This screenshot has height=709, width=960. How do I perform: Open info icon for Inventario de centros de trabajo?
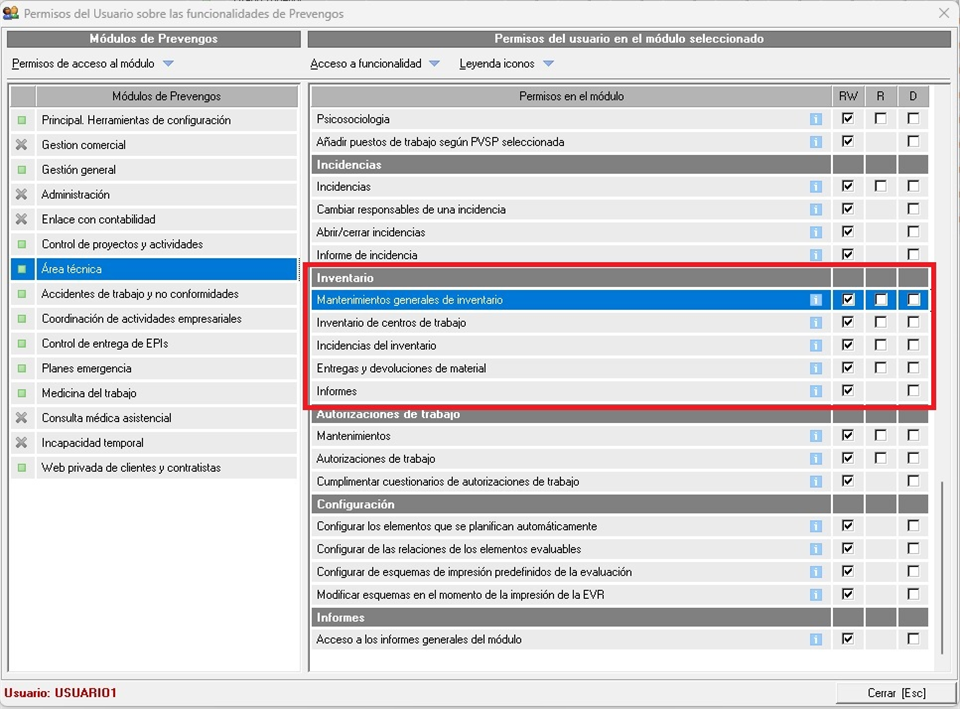click(816, 323)
